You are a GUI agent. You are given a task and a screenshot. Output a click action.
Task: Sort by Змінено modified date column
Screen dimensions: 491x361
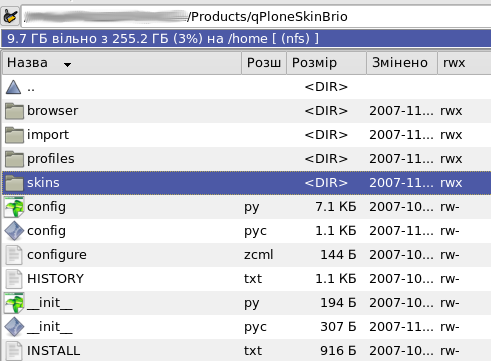[402, 63]
